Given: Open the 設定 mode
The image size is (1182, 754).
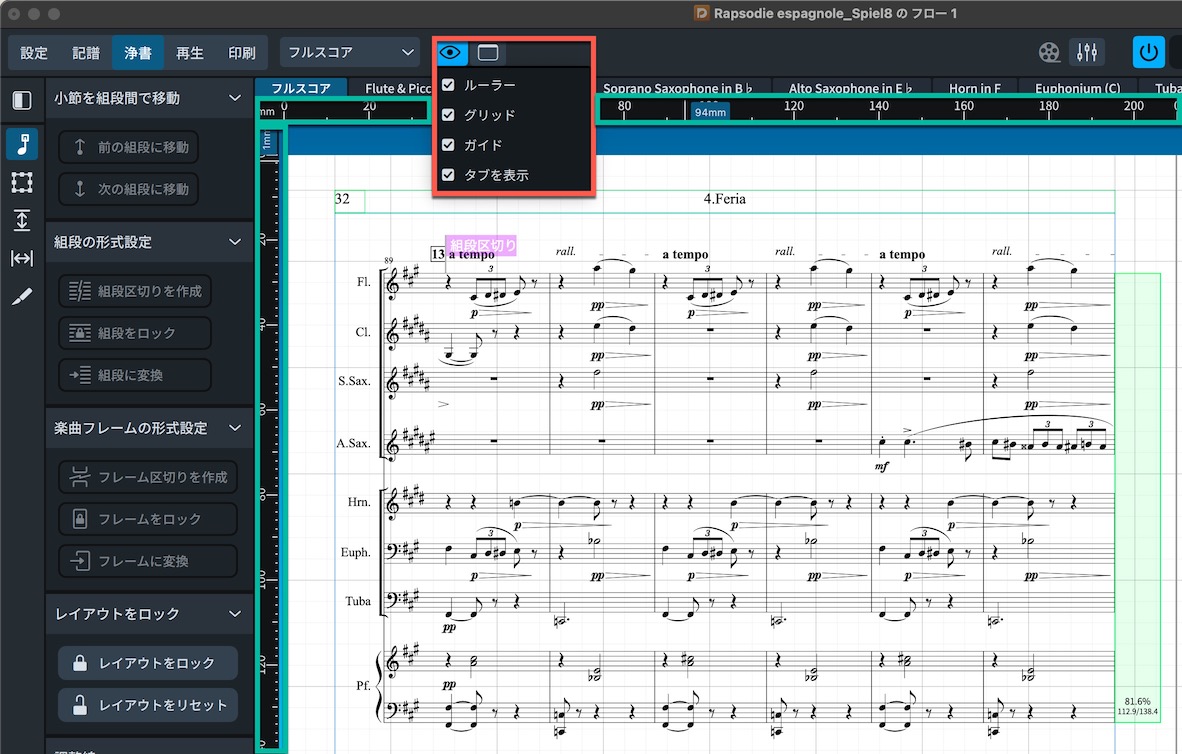Looking at the screenshot, I should [34, 53].
